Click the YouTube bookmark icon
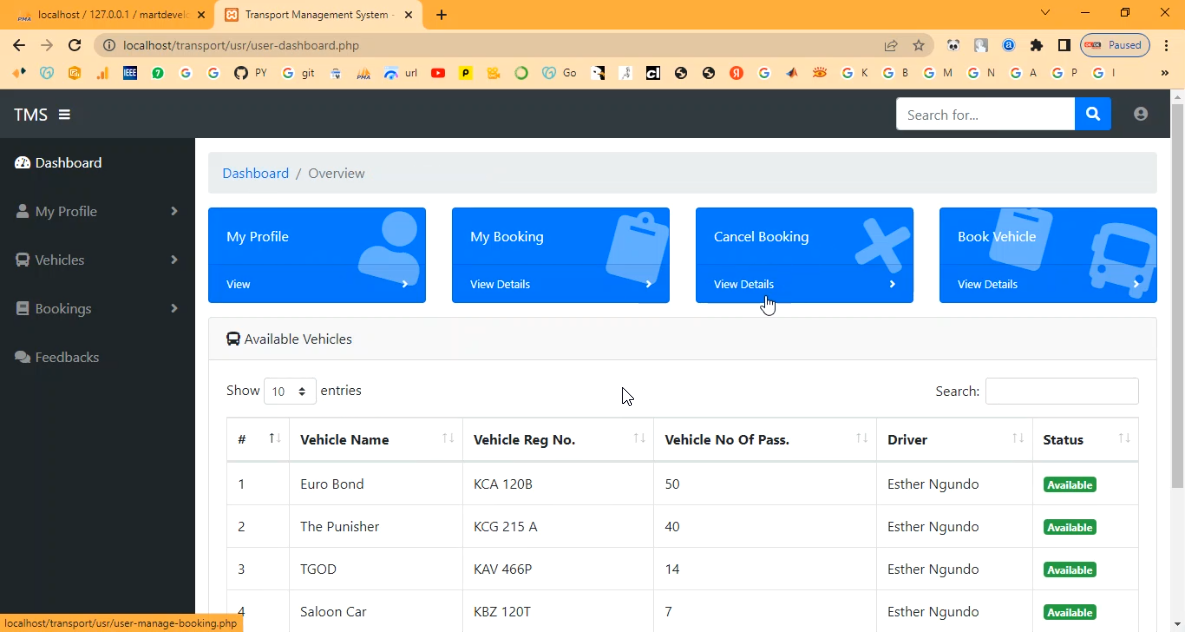This screenshot has width=1185, height=632. point(438,73)
